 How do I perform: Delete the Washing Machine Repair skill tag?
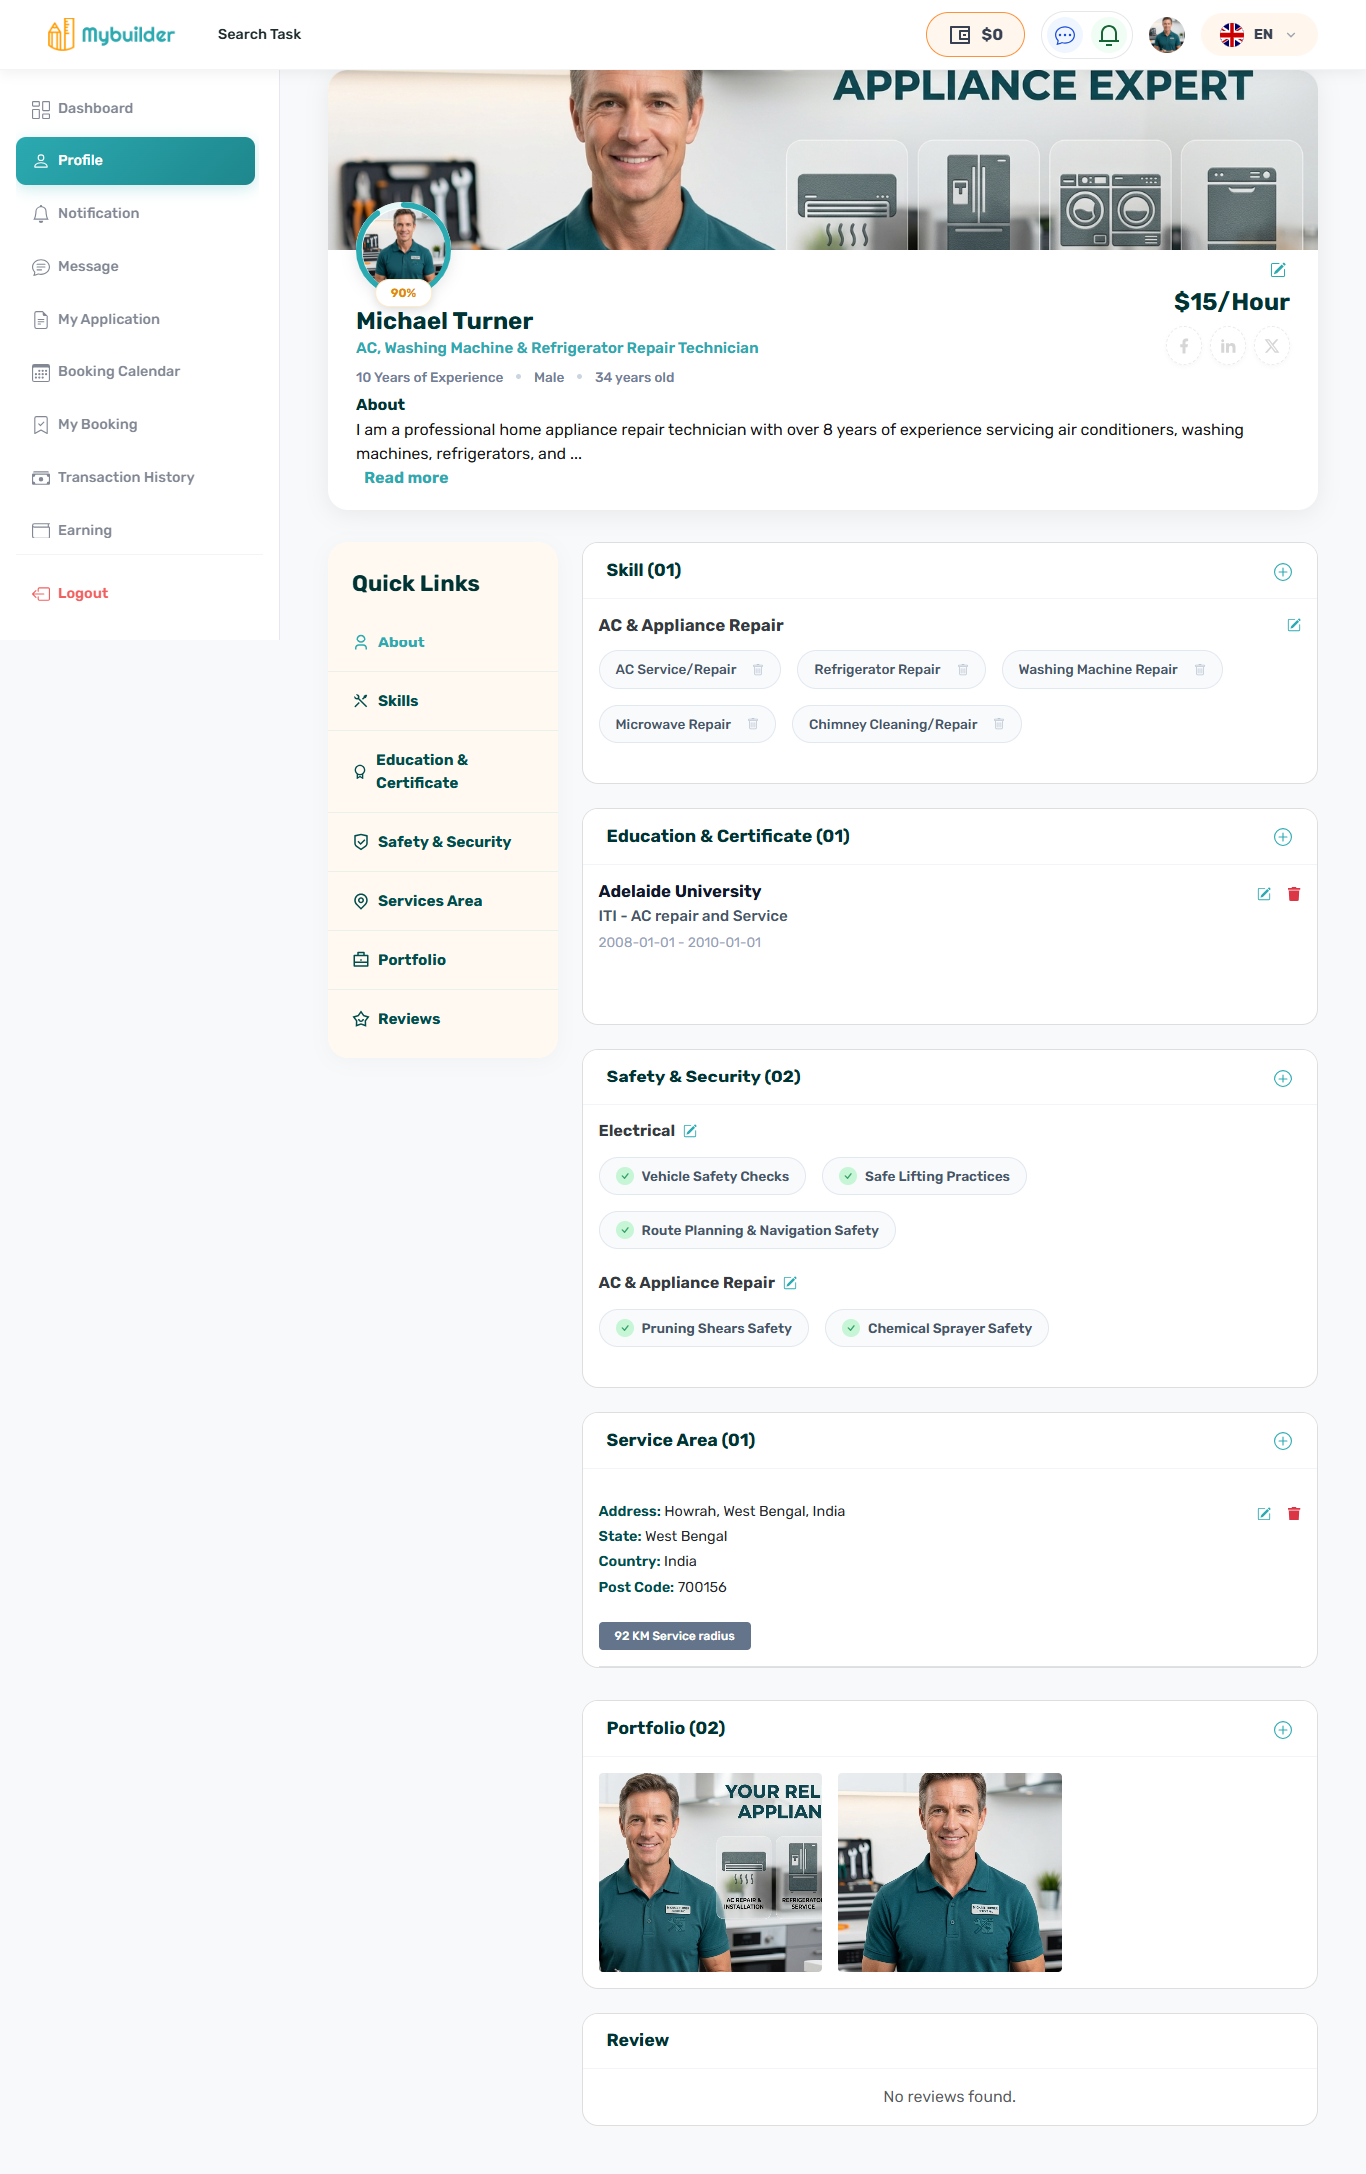coord(1200,670)
